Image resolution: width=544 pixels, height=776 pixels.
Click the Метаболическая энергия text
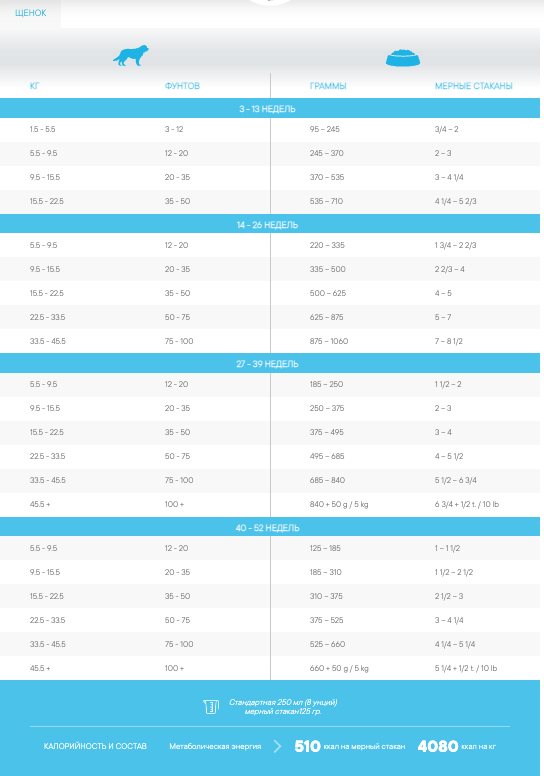[215, 746]
